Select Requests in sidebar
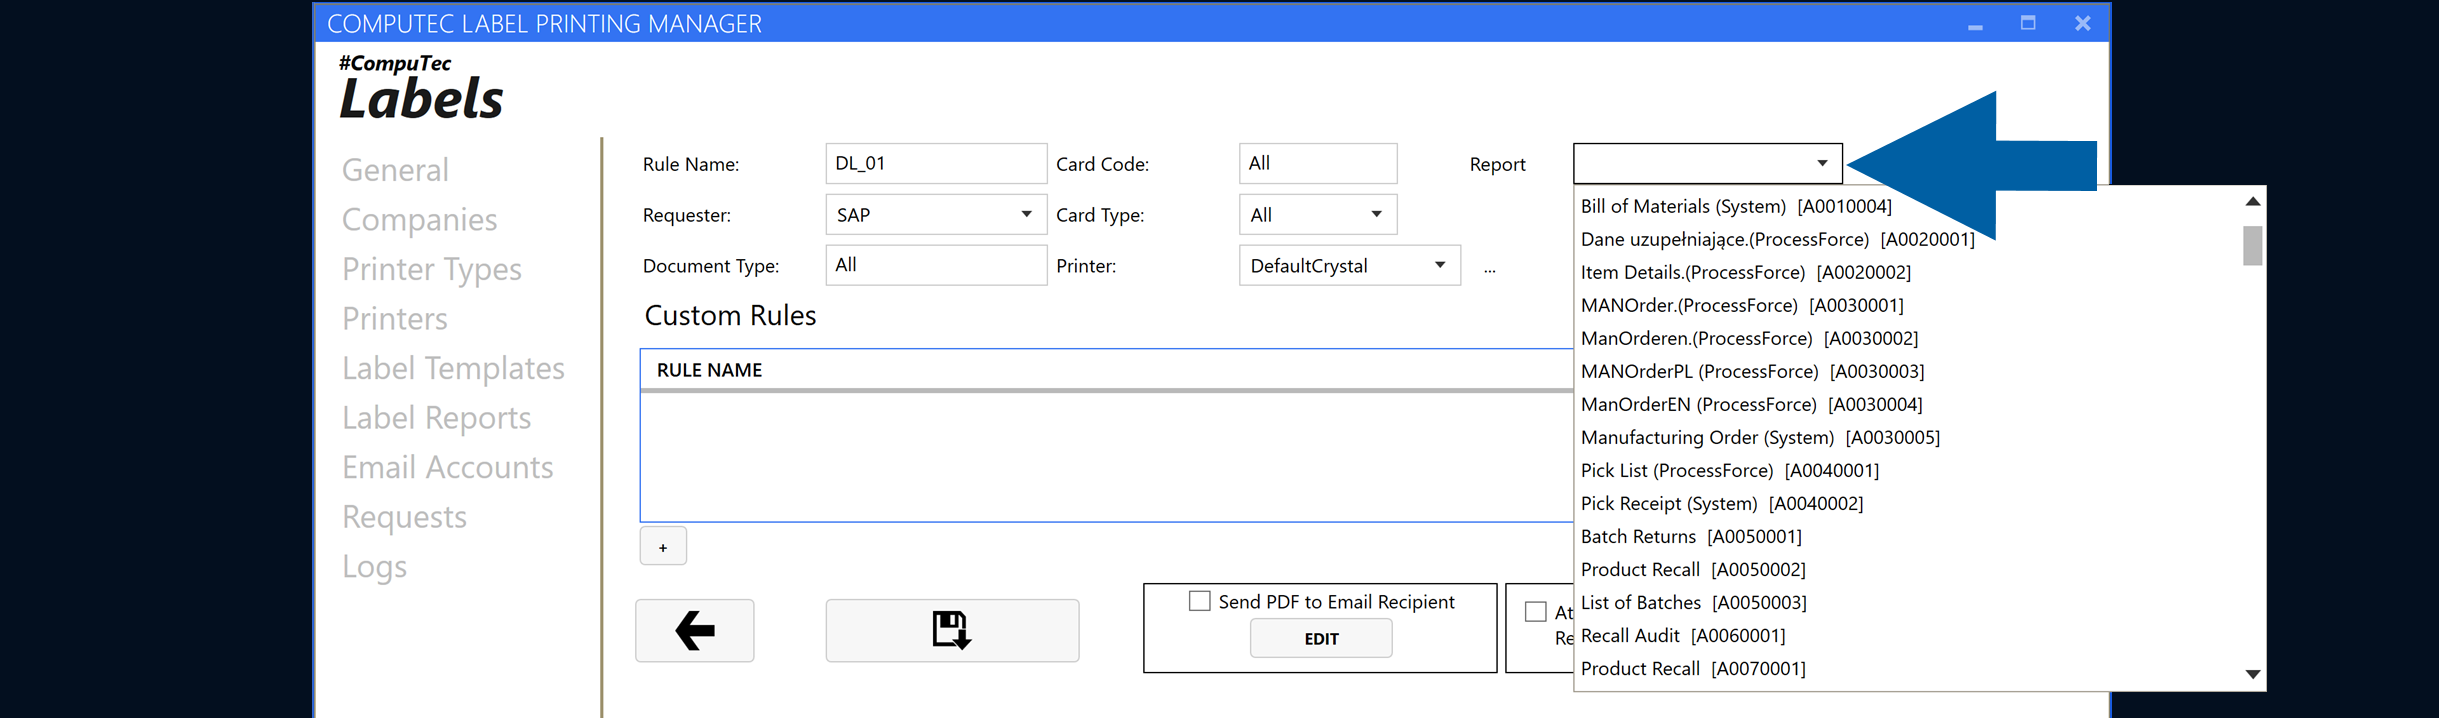The image size is (2439, 718). (404, 516)
